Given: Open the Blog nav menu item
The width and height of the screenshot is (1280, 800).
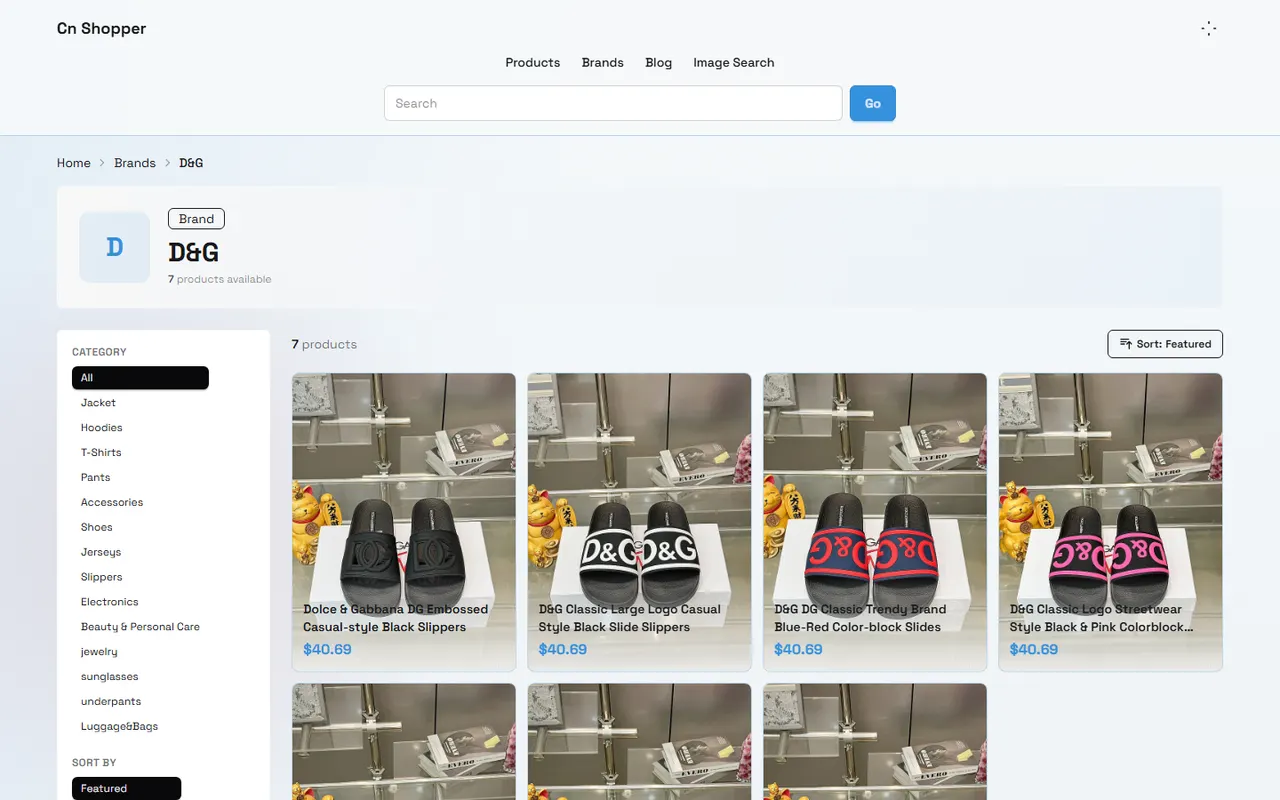Looking at the screenshot, I should tap(659, 63).
